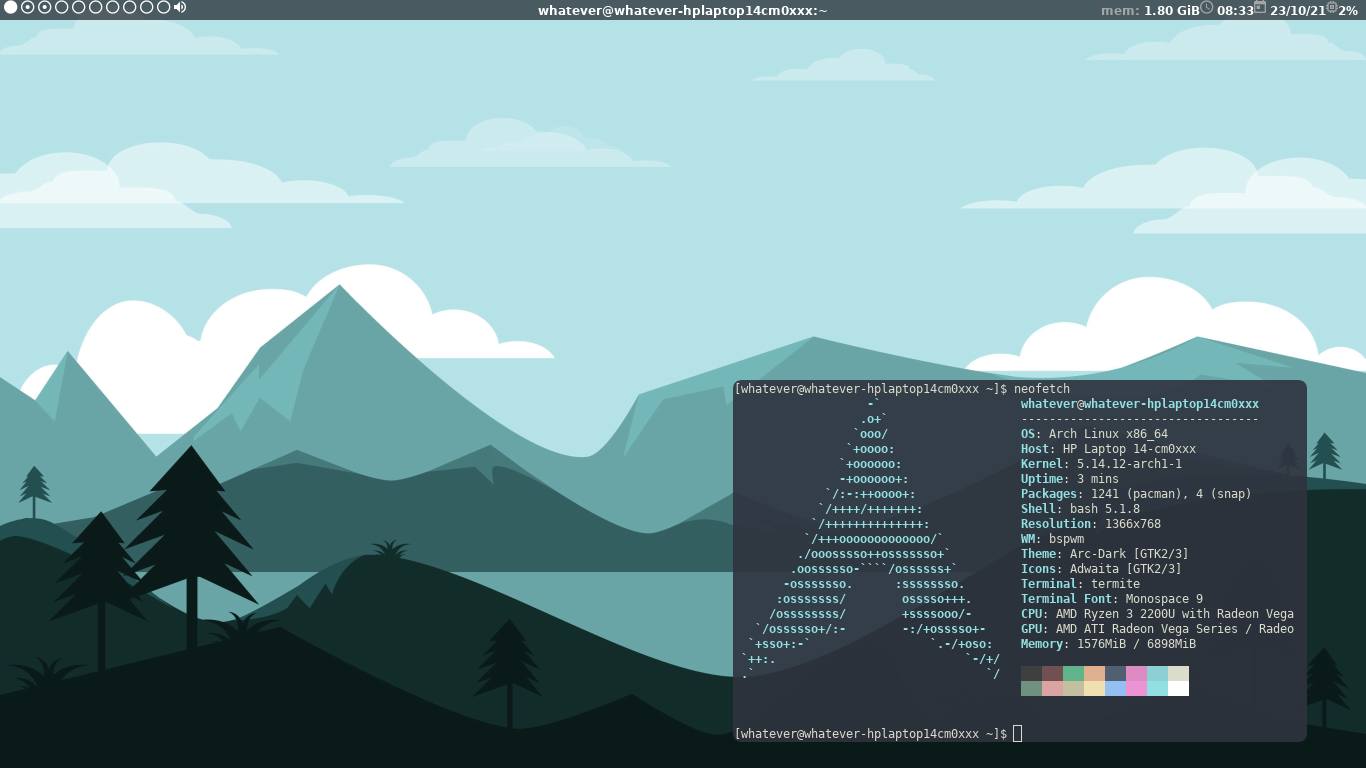Image resolution: width=1366 pixels, height=768 pixels.
Task: Switch to empty workspace 7 in the bar
Action: (113, 7)
